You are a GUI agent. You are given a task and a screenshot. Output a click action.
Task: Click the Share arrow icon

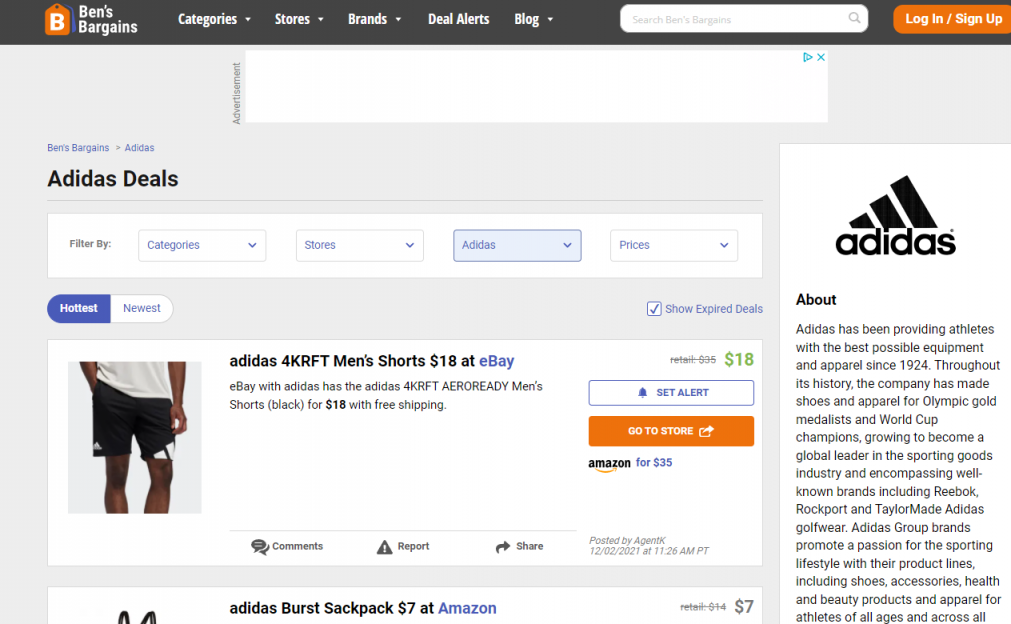coord(503,547)
